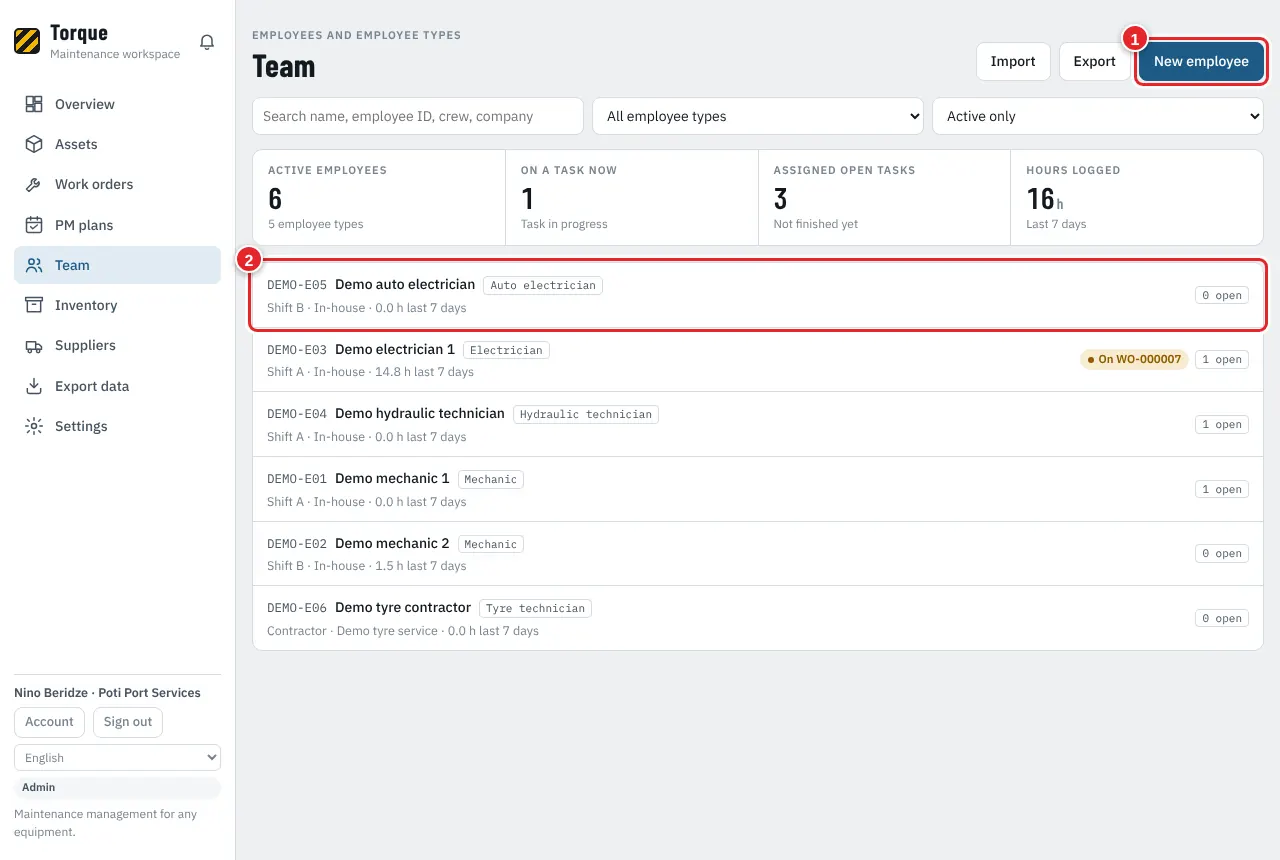Sign out of the workspace
Viewport: 1280px width, 860px height.
pos(128,722)
